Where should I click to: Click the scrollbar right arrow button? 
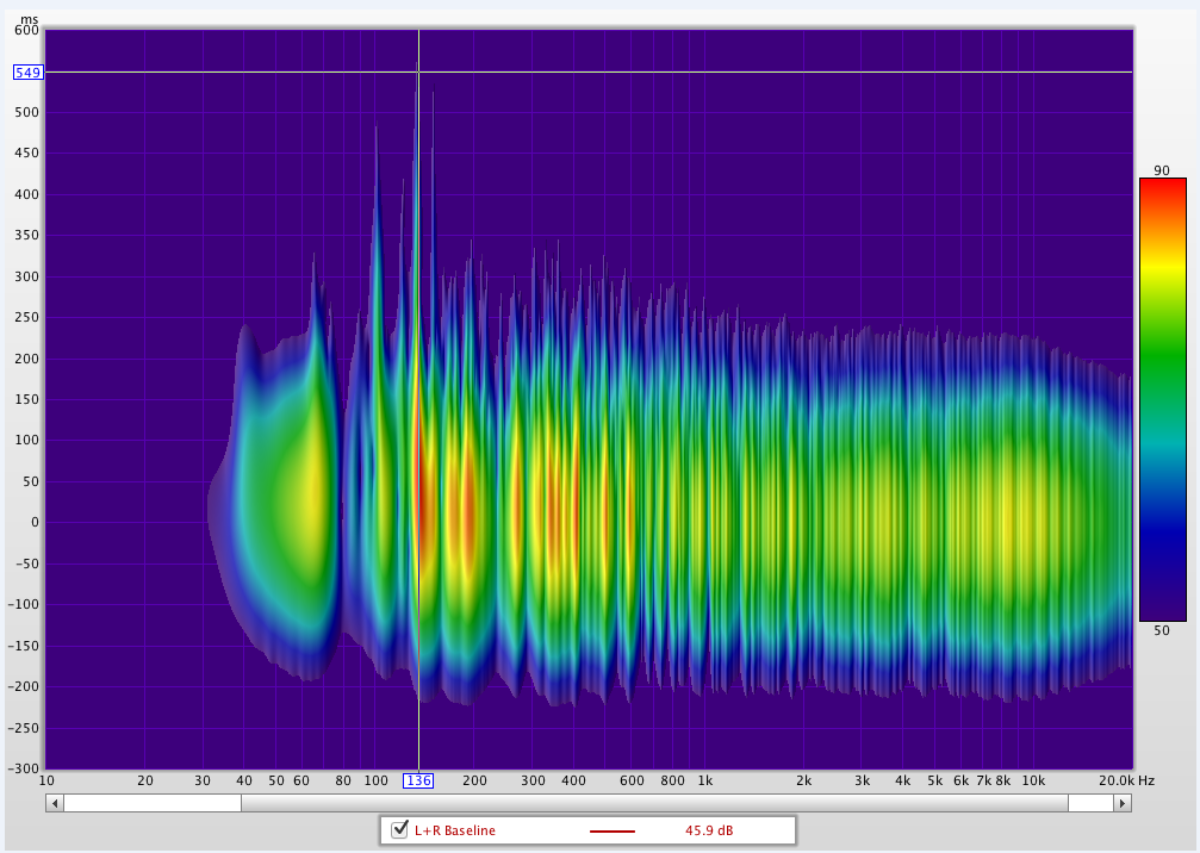pyautogui.click(x=1123, y=803)
